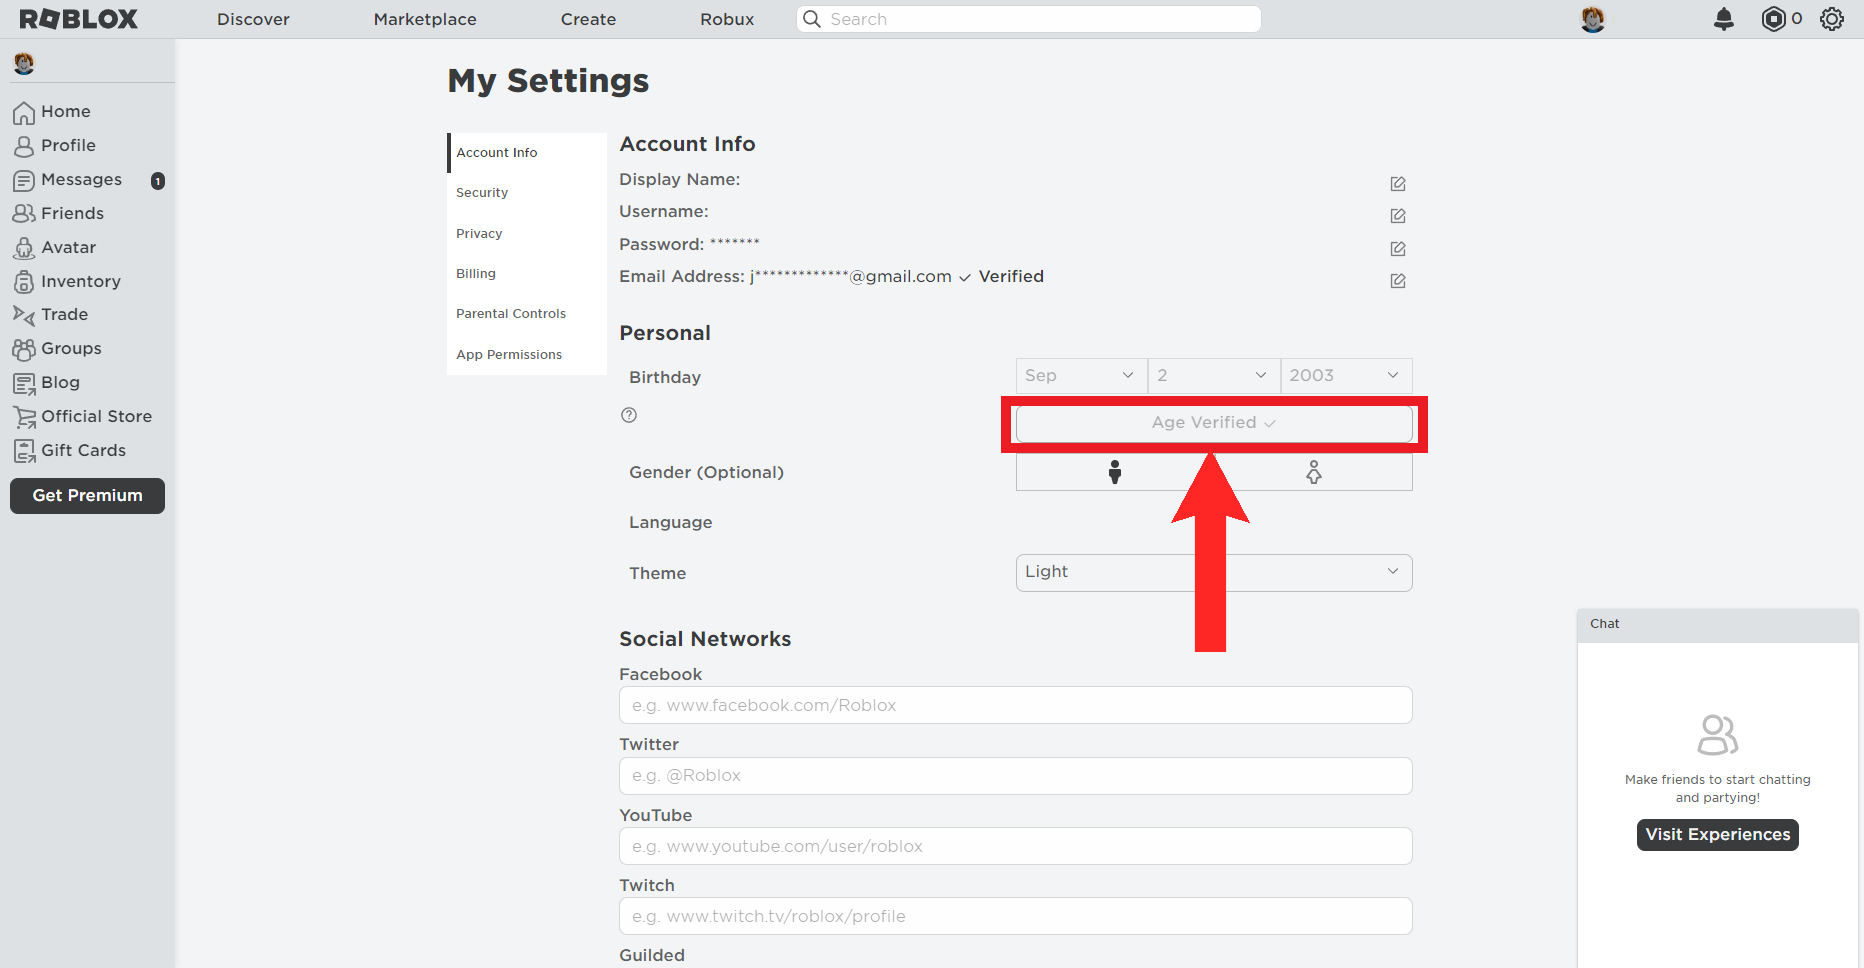Edit the Display Name
The height and width of the screenshot is (968, 1864).
[x=1398, y=184]
